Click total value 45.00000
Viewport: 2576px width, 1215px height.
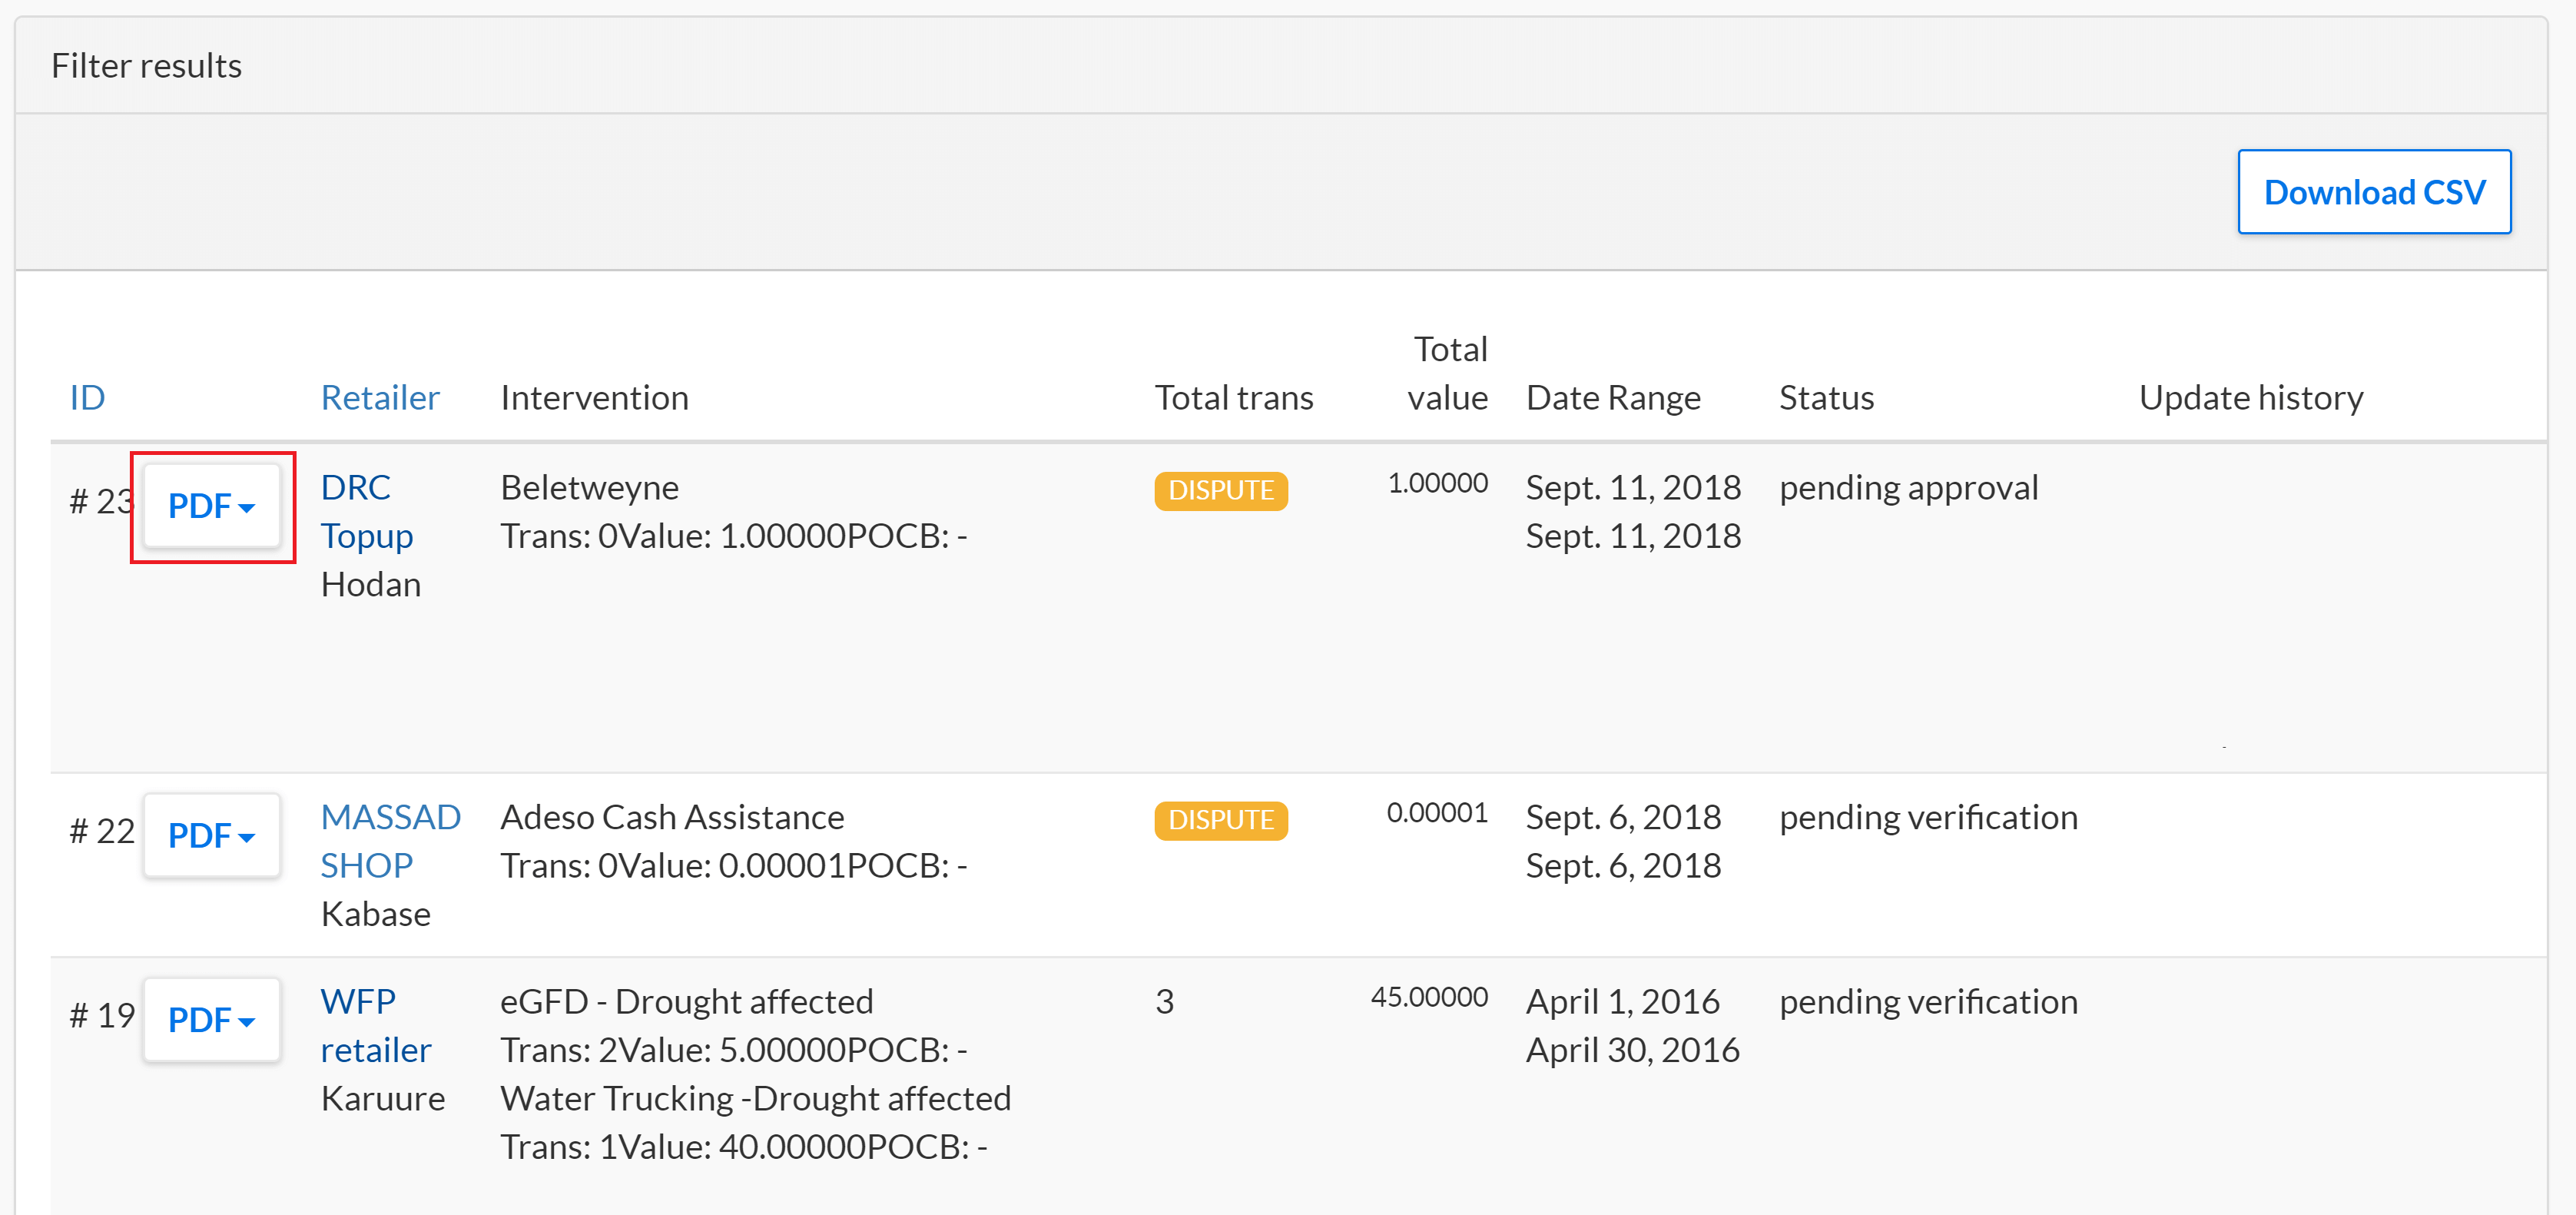click(1429, 998)
